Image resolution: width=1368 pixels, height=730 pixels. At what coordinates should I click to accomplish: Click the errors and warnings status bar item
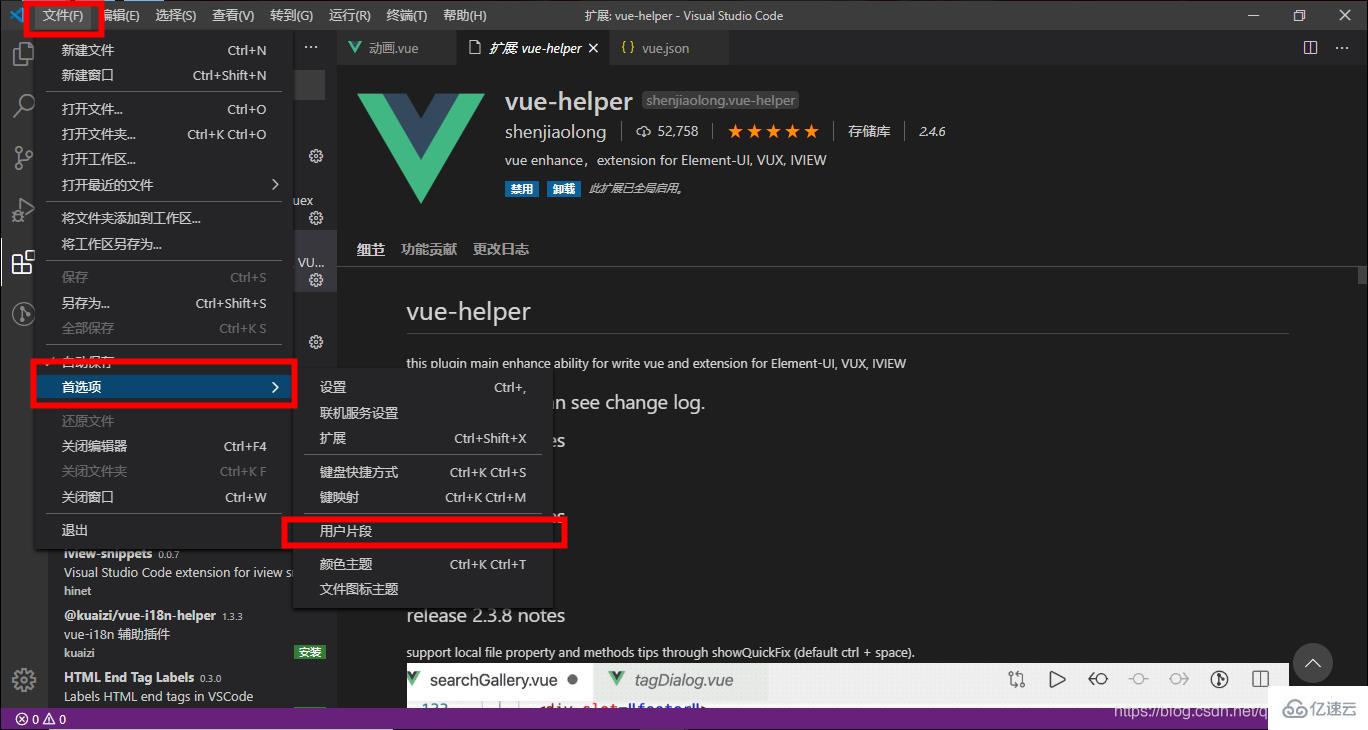[x=41, y=719]
